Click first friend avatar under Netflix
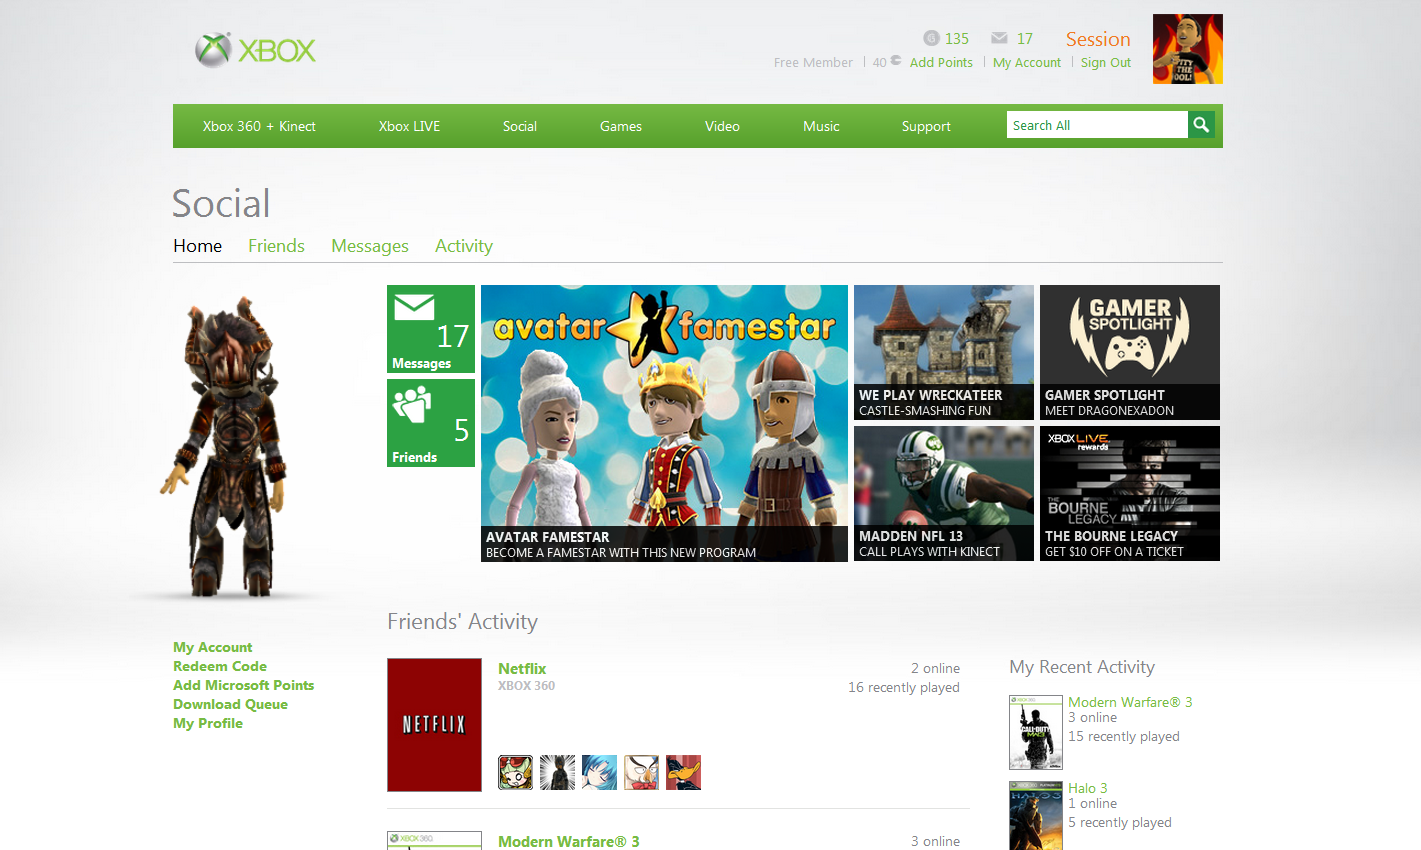Screen dimensions: 1421x850 (x=515, y=772)
